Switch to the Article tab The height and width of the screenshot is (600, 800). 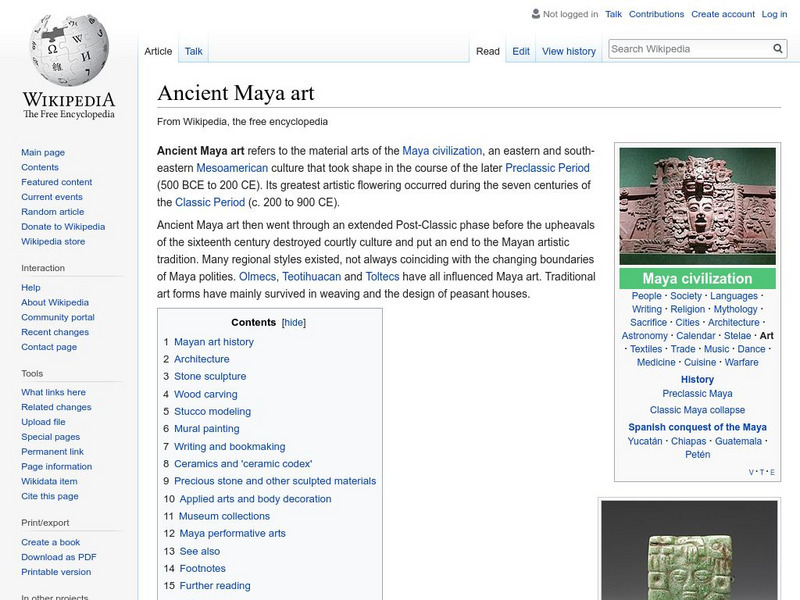coord(158,51)
